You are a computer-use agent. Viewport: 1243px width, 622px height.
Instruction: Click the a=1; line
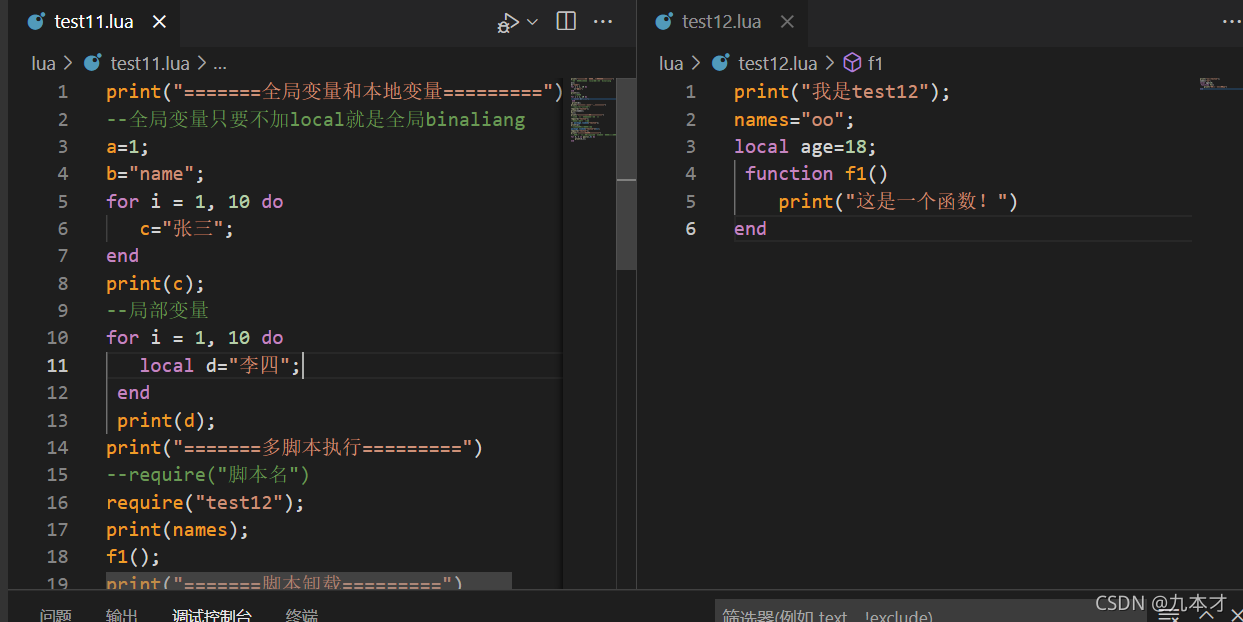tap(128, 146)
